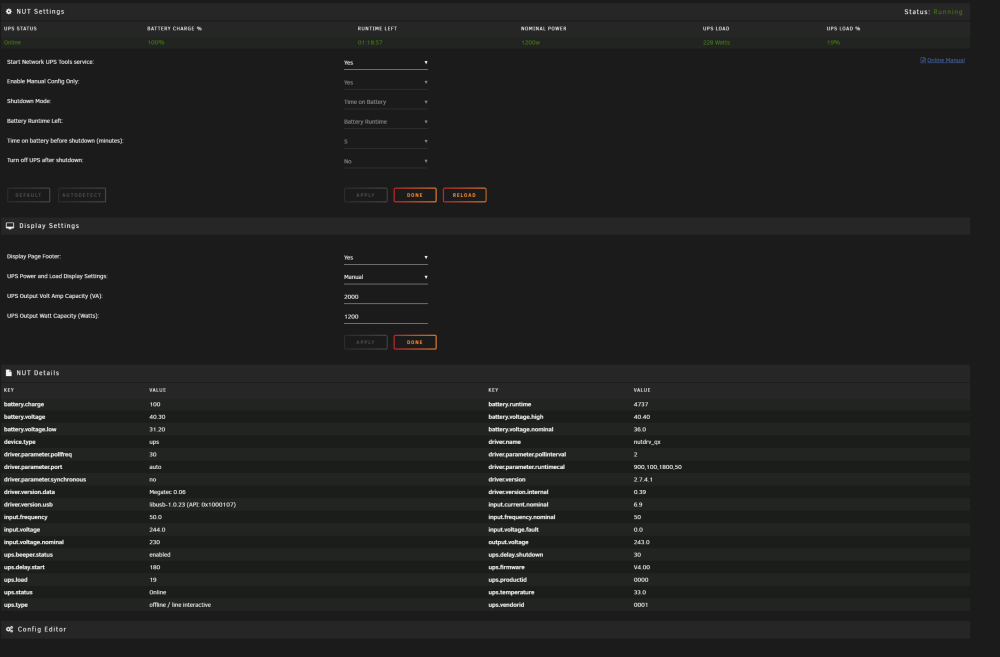Click the NUT Details document icon
Screen dimensions: 1000x657
coord(9,373)
